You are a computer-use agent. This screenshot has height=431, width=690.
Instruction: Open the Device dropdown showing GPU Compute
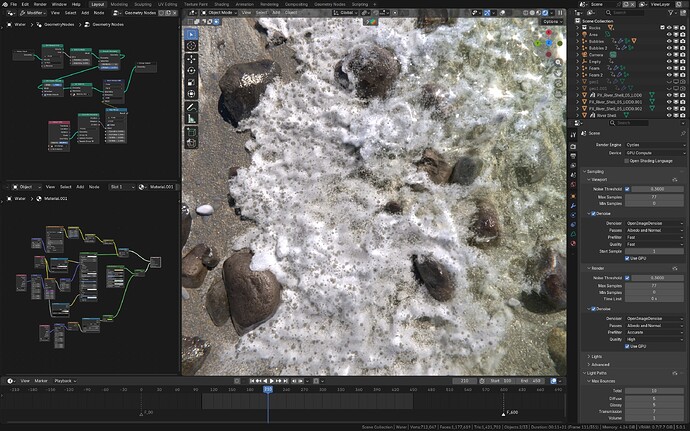pyautogui.click(x=655, y=153)
